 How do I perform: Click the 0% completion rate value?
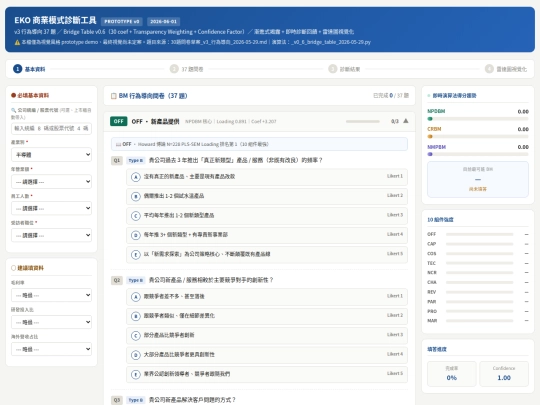(x=451, y=378)
